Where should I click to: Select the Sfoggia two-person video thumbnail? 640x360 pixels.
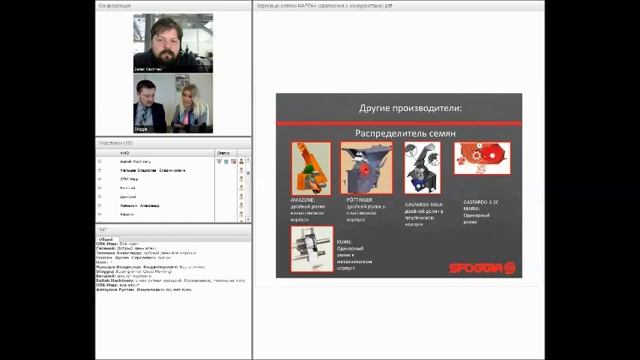tap(173, 103)
